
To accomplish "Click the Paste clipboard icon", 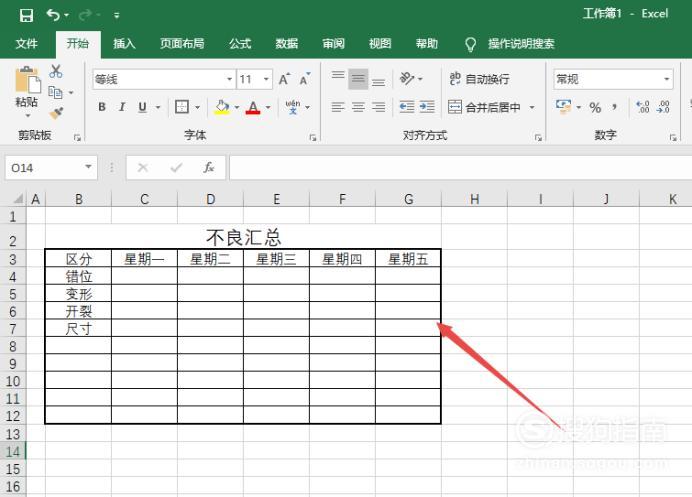I will 27,80.
